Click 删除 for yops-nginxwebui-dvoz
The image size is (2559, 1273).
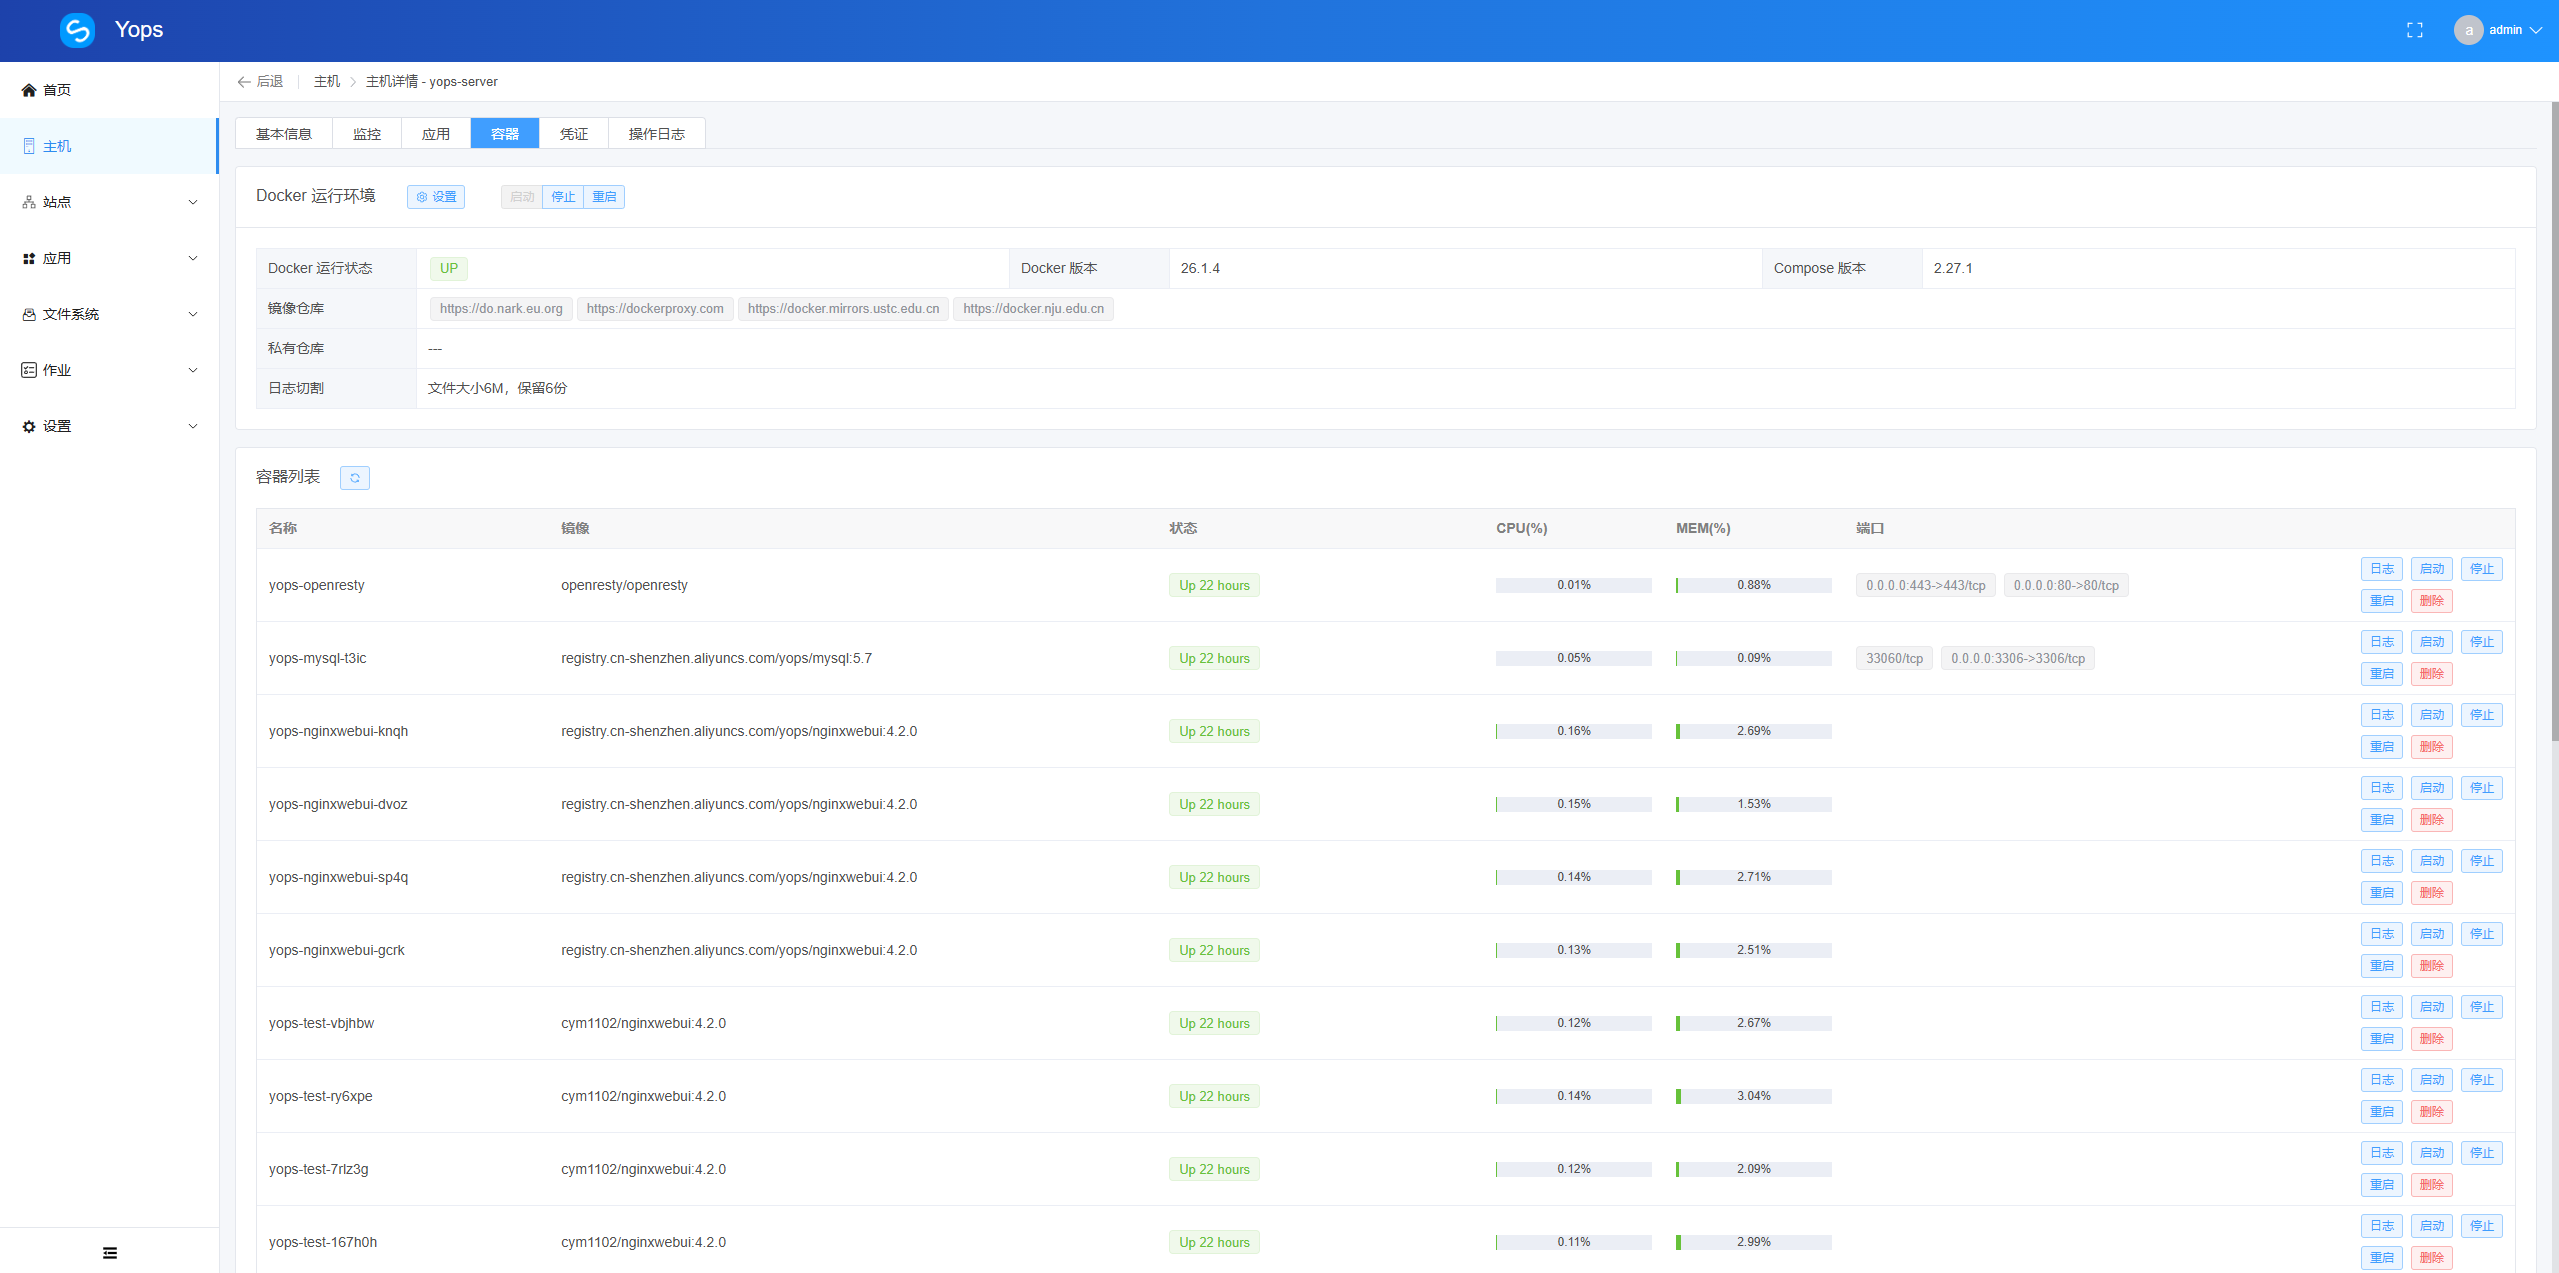coord(2432,820)
